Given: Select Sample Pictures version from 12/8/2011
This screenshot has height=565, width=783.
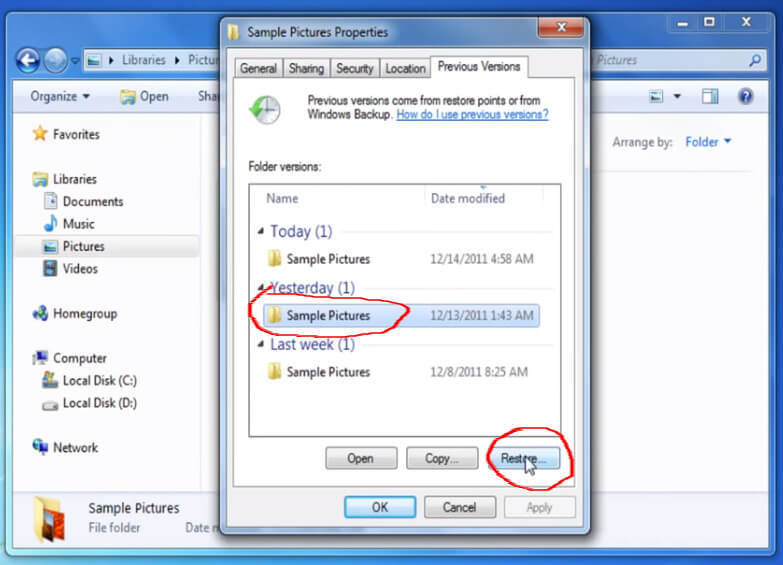Looking at the screenshot, I should pos(401,372).
